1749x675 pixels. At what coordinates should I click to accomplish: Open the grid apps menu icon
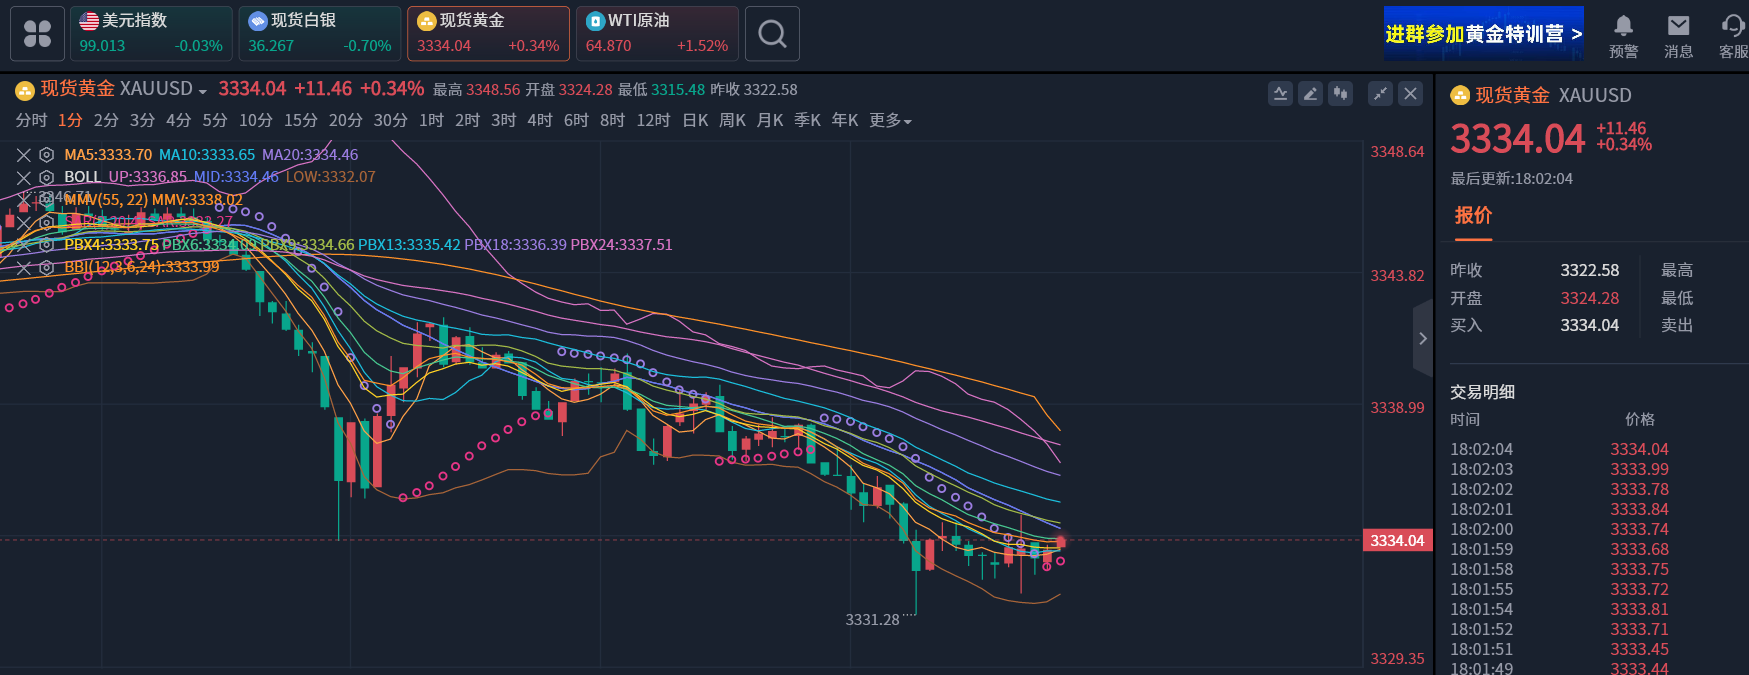[x=37, y=34]
